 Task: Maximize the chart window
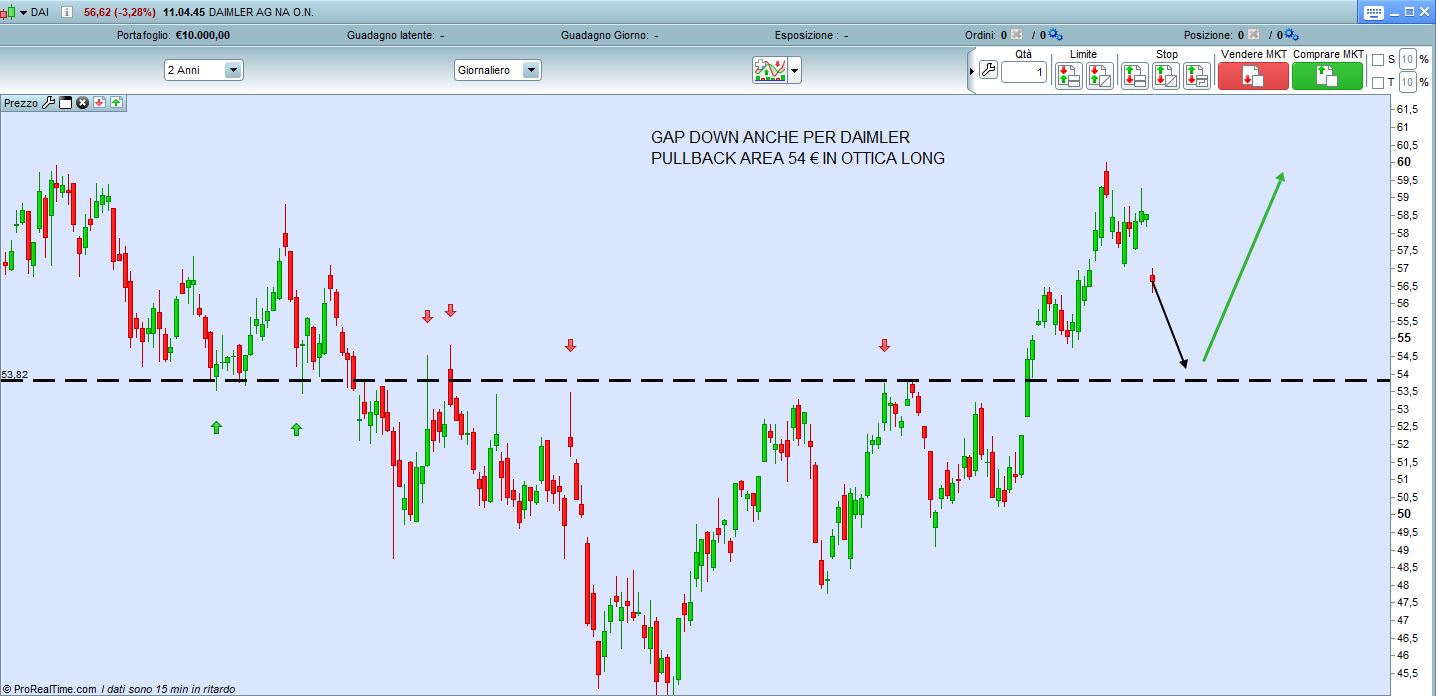coord(1408,12)
